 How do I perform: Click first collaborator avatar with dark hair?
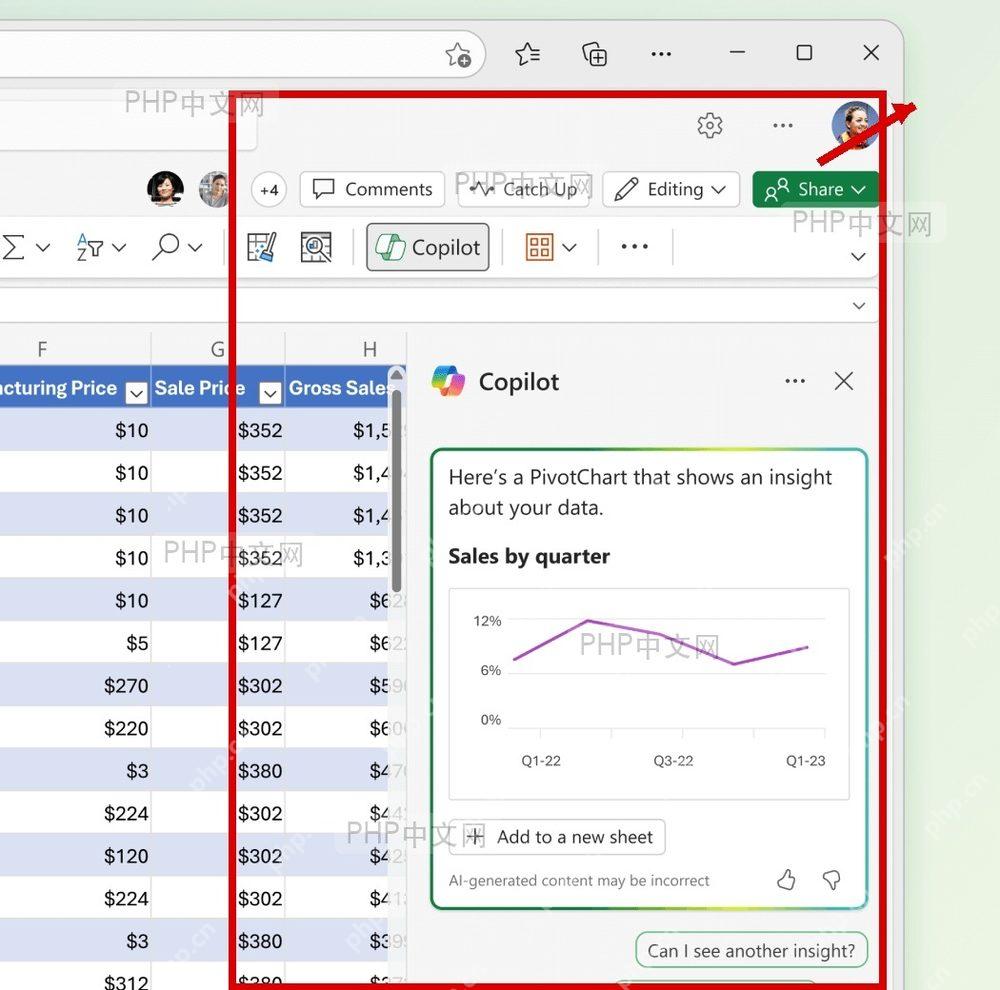click(x=165, y=189)
